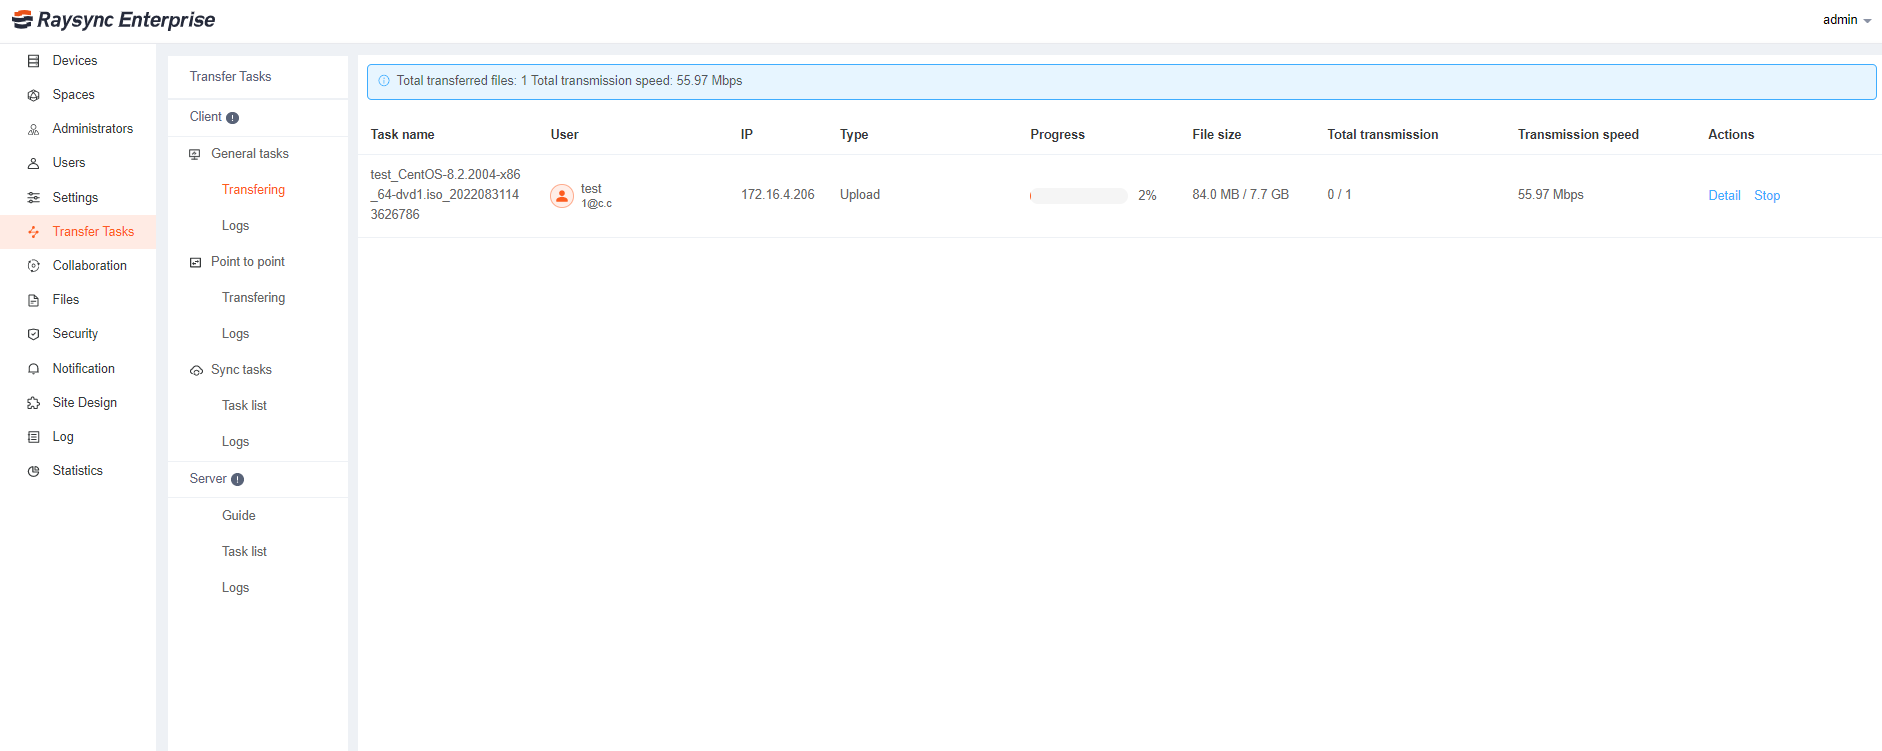Click the info icon next to Server
This screenshot has height=751, width=1882.
tap(237, 480)
